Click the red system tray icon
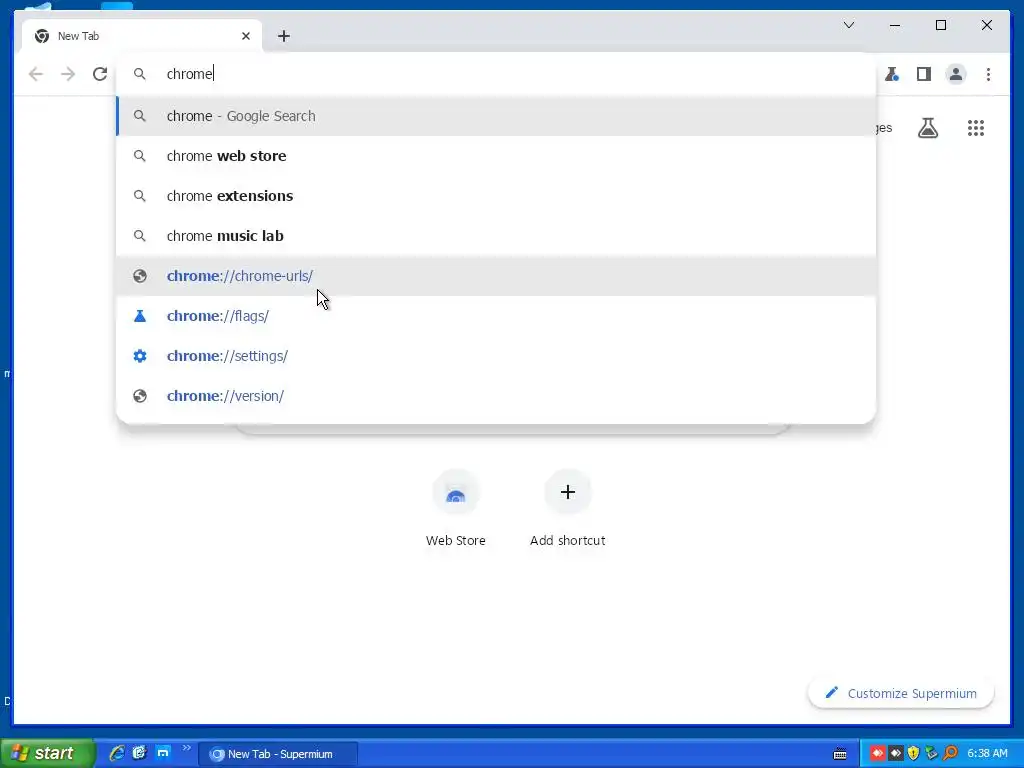The width and height of the screenshot is (1024, 768). [x=877, y=754]
